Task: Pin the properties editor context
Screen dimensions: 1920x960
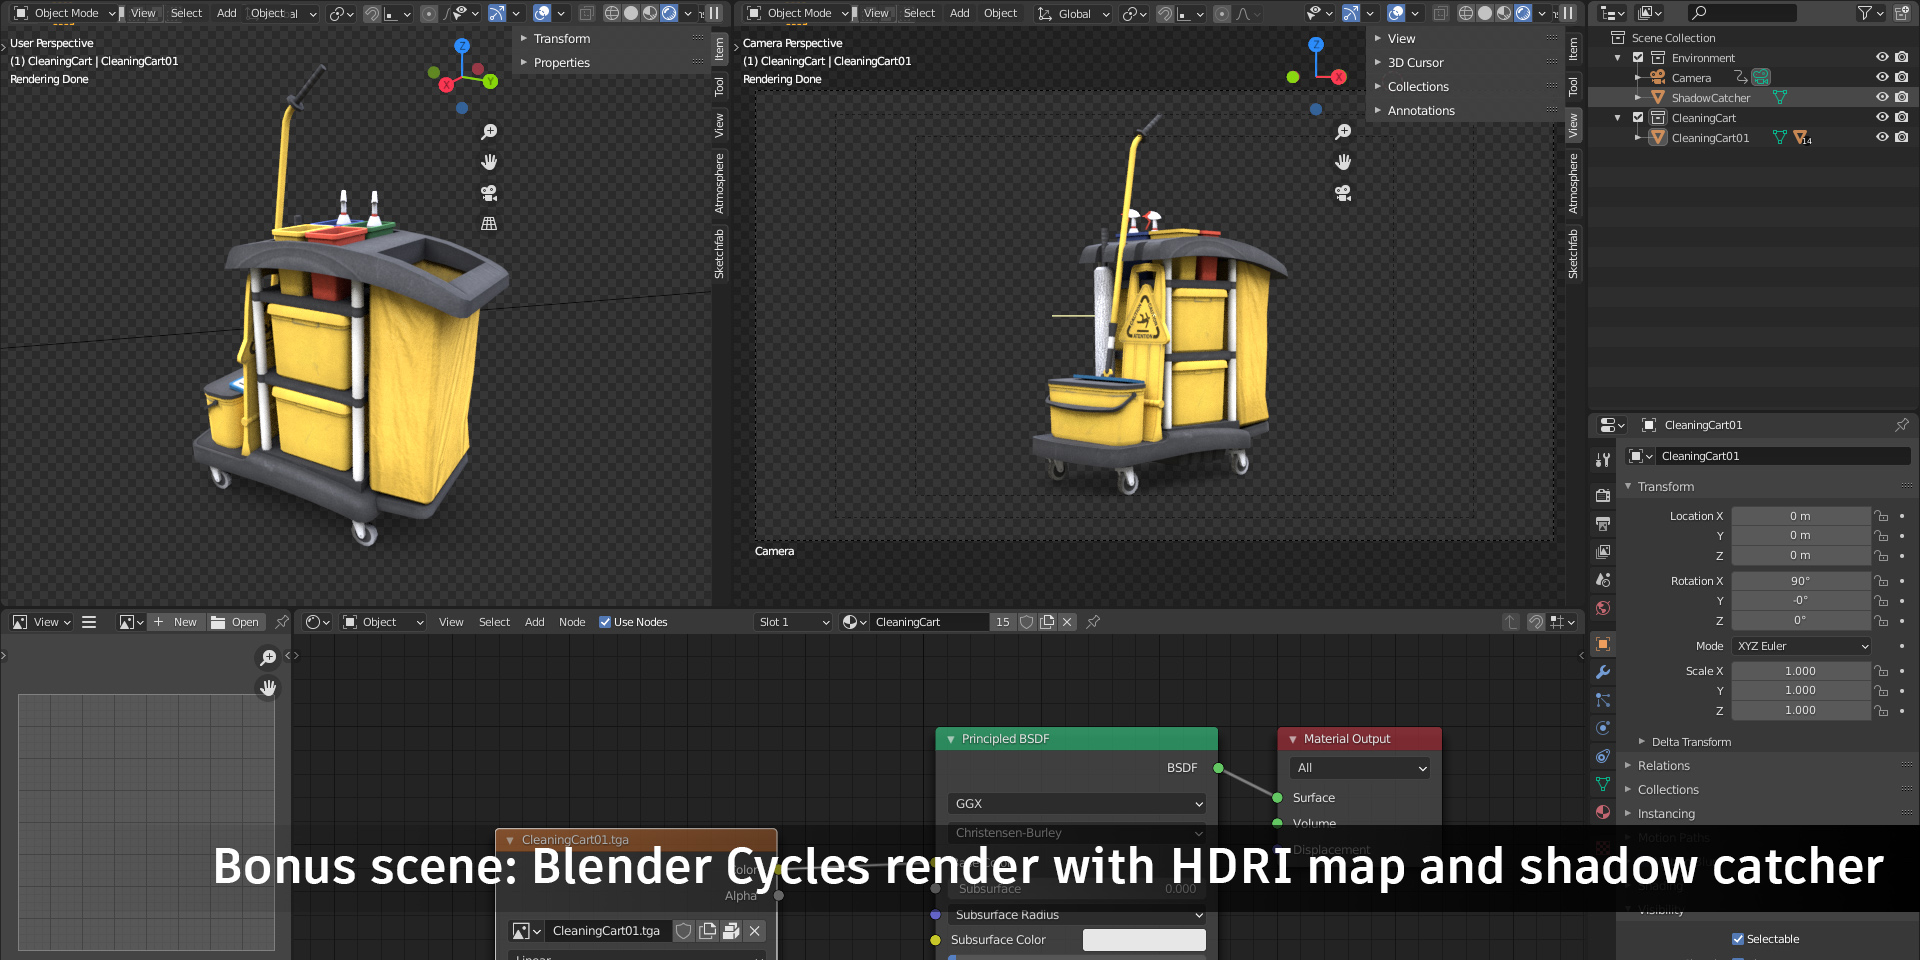Action: (1901, 425)
